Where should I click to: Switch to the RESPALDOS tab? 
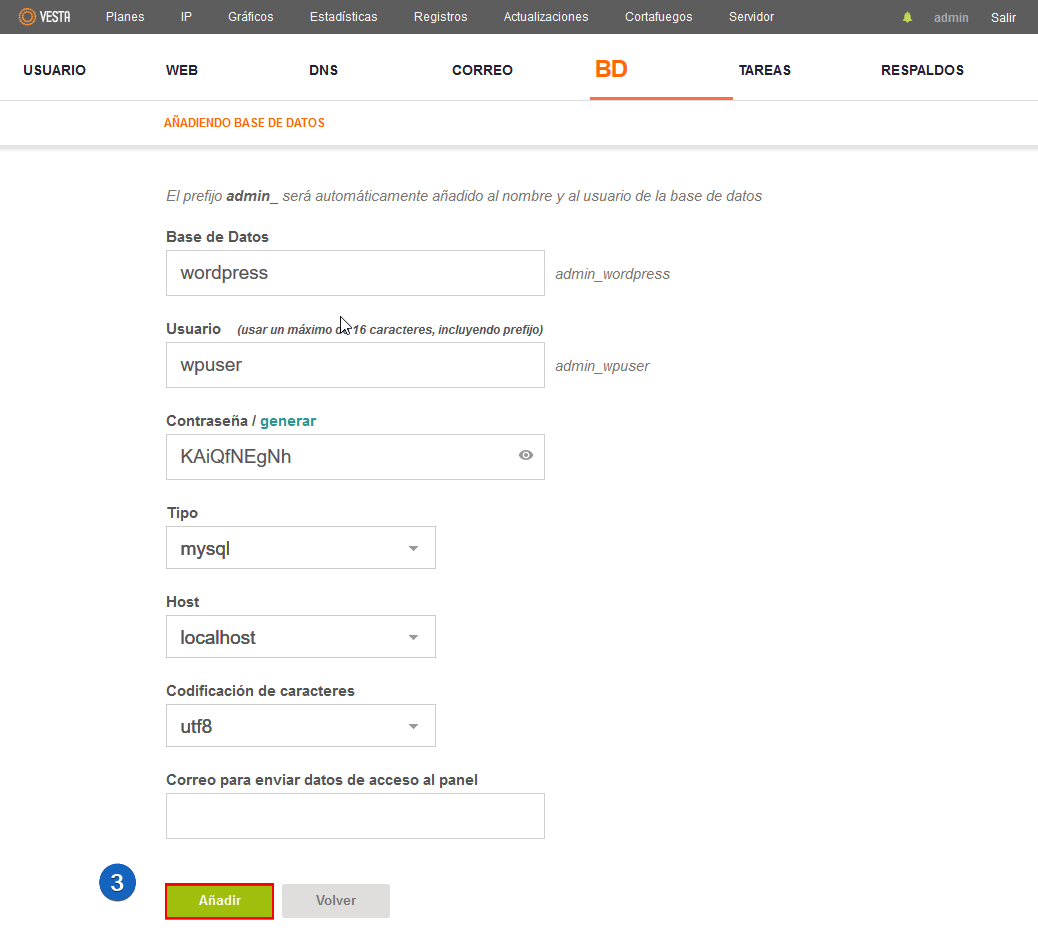[922, 70]
